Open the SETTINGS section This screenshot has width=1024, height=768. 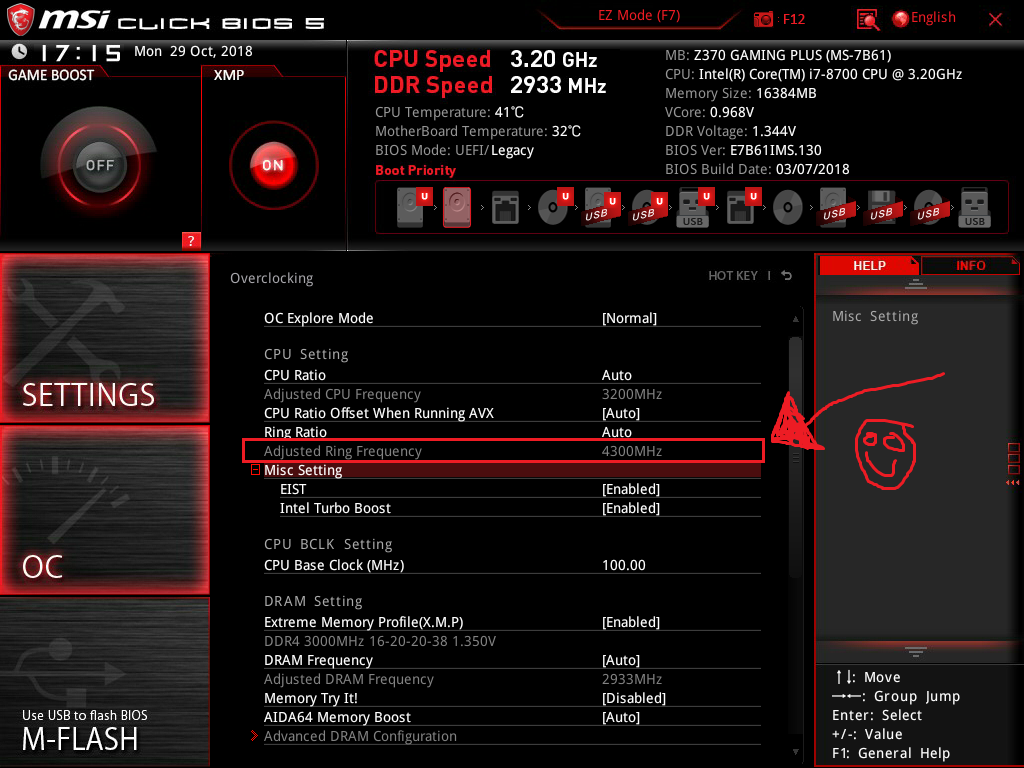click(x=104, y=338)
